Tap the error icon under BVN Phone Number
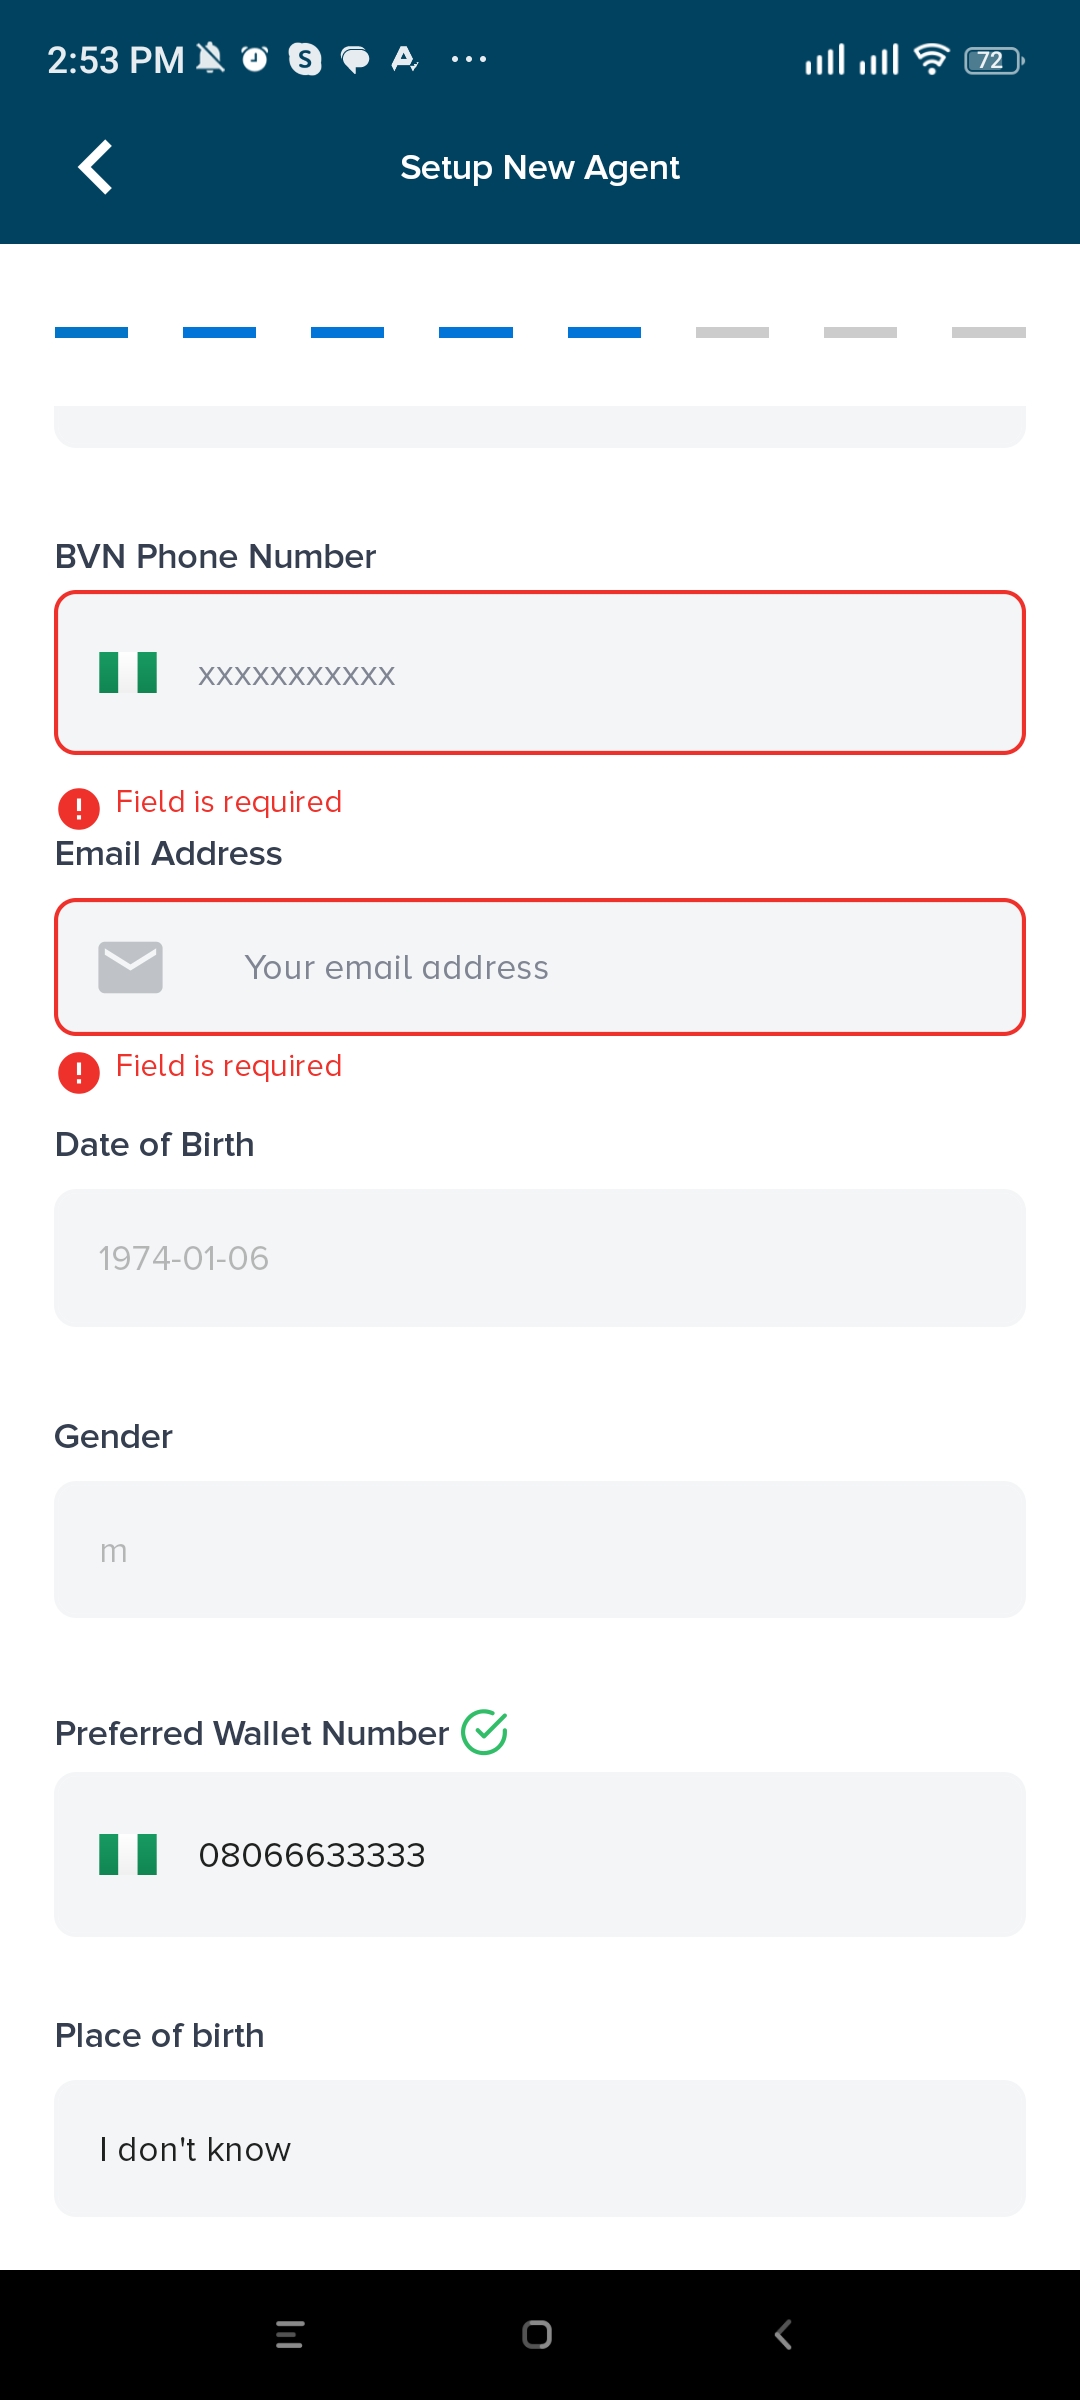Screen dimensions: 1080x2400 pos(79,808)
